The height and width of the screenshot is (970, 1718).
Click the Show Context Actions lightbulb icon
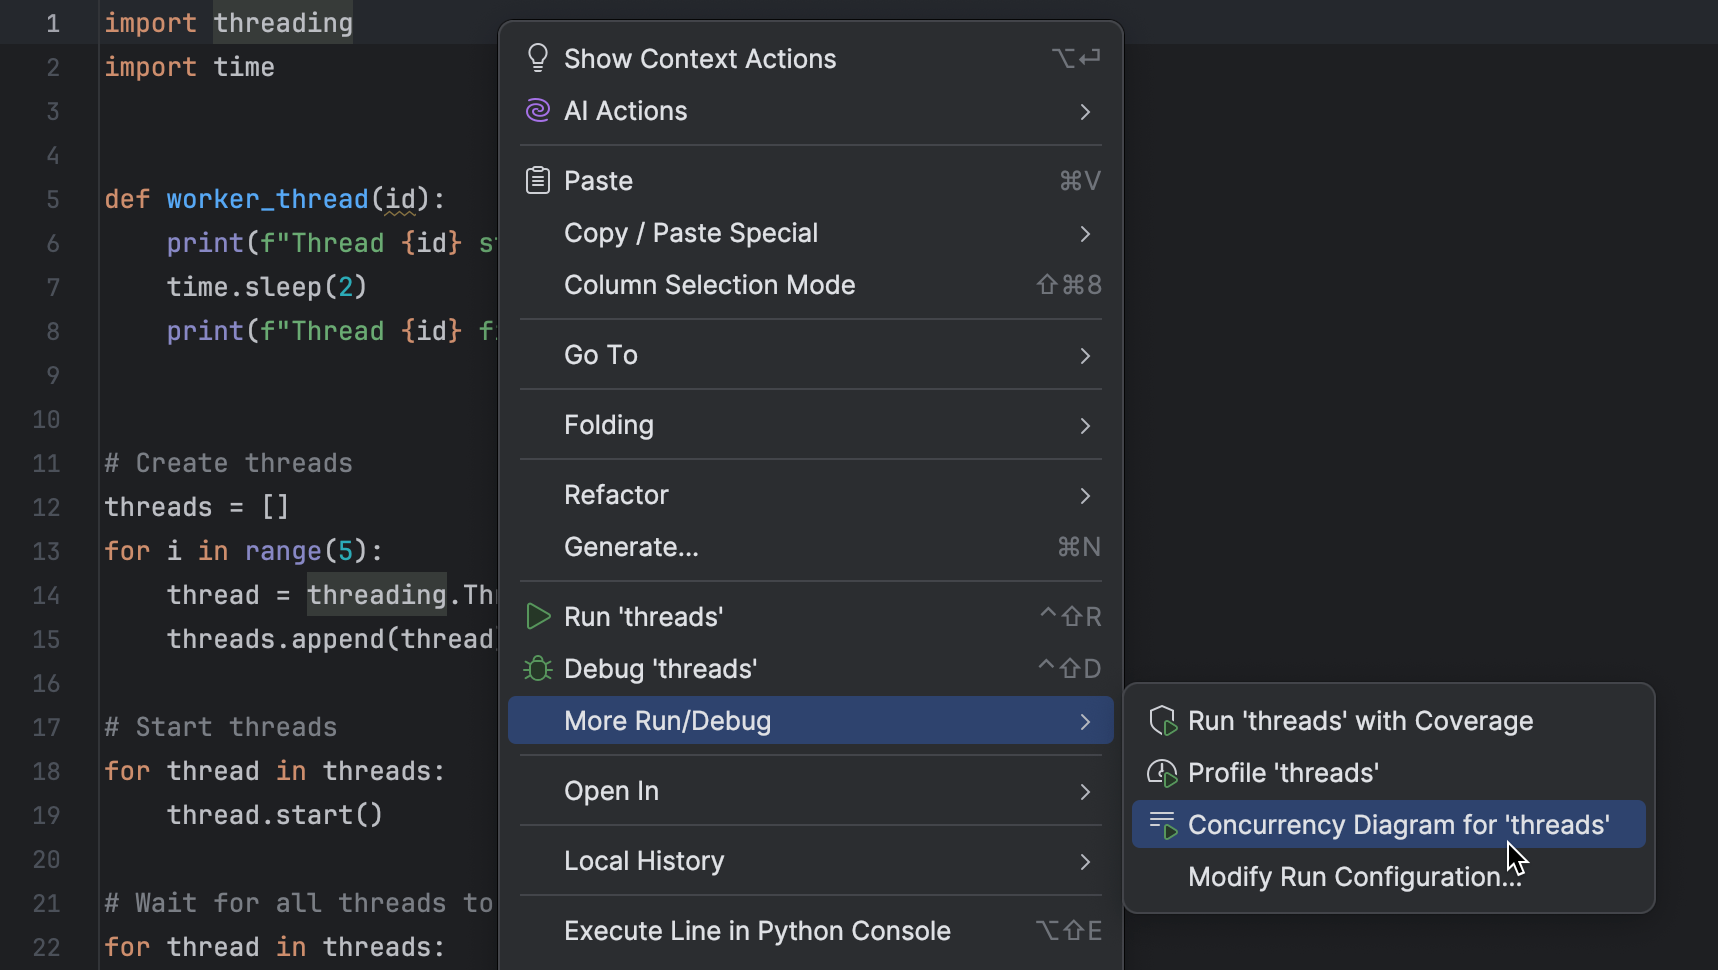pyautogui.click(x=538, y=57)
